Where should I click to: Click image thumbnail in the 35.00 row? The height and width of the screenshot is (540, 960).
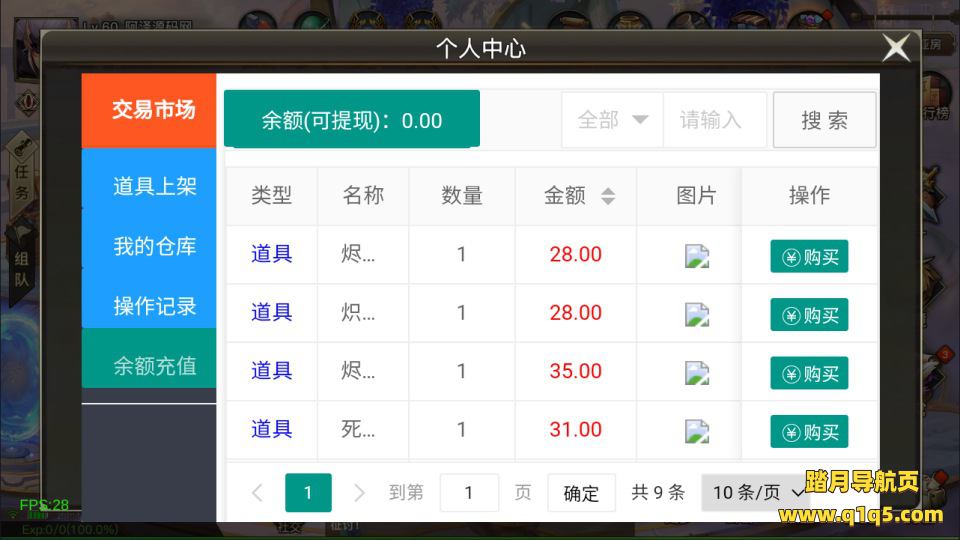click(x=697, y=373)
